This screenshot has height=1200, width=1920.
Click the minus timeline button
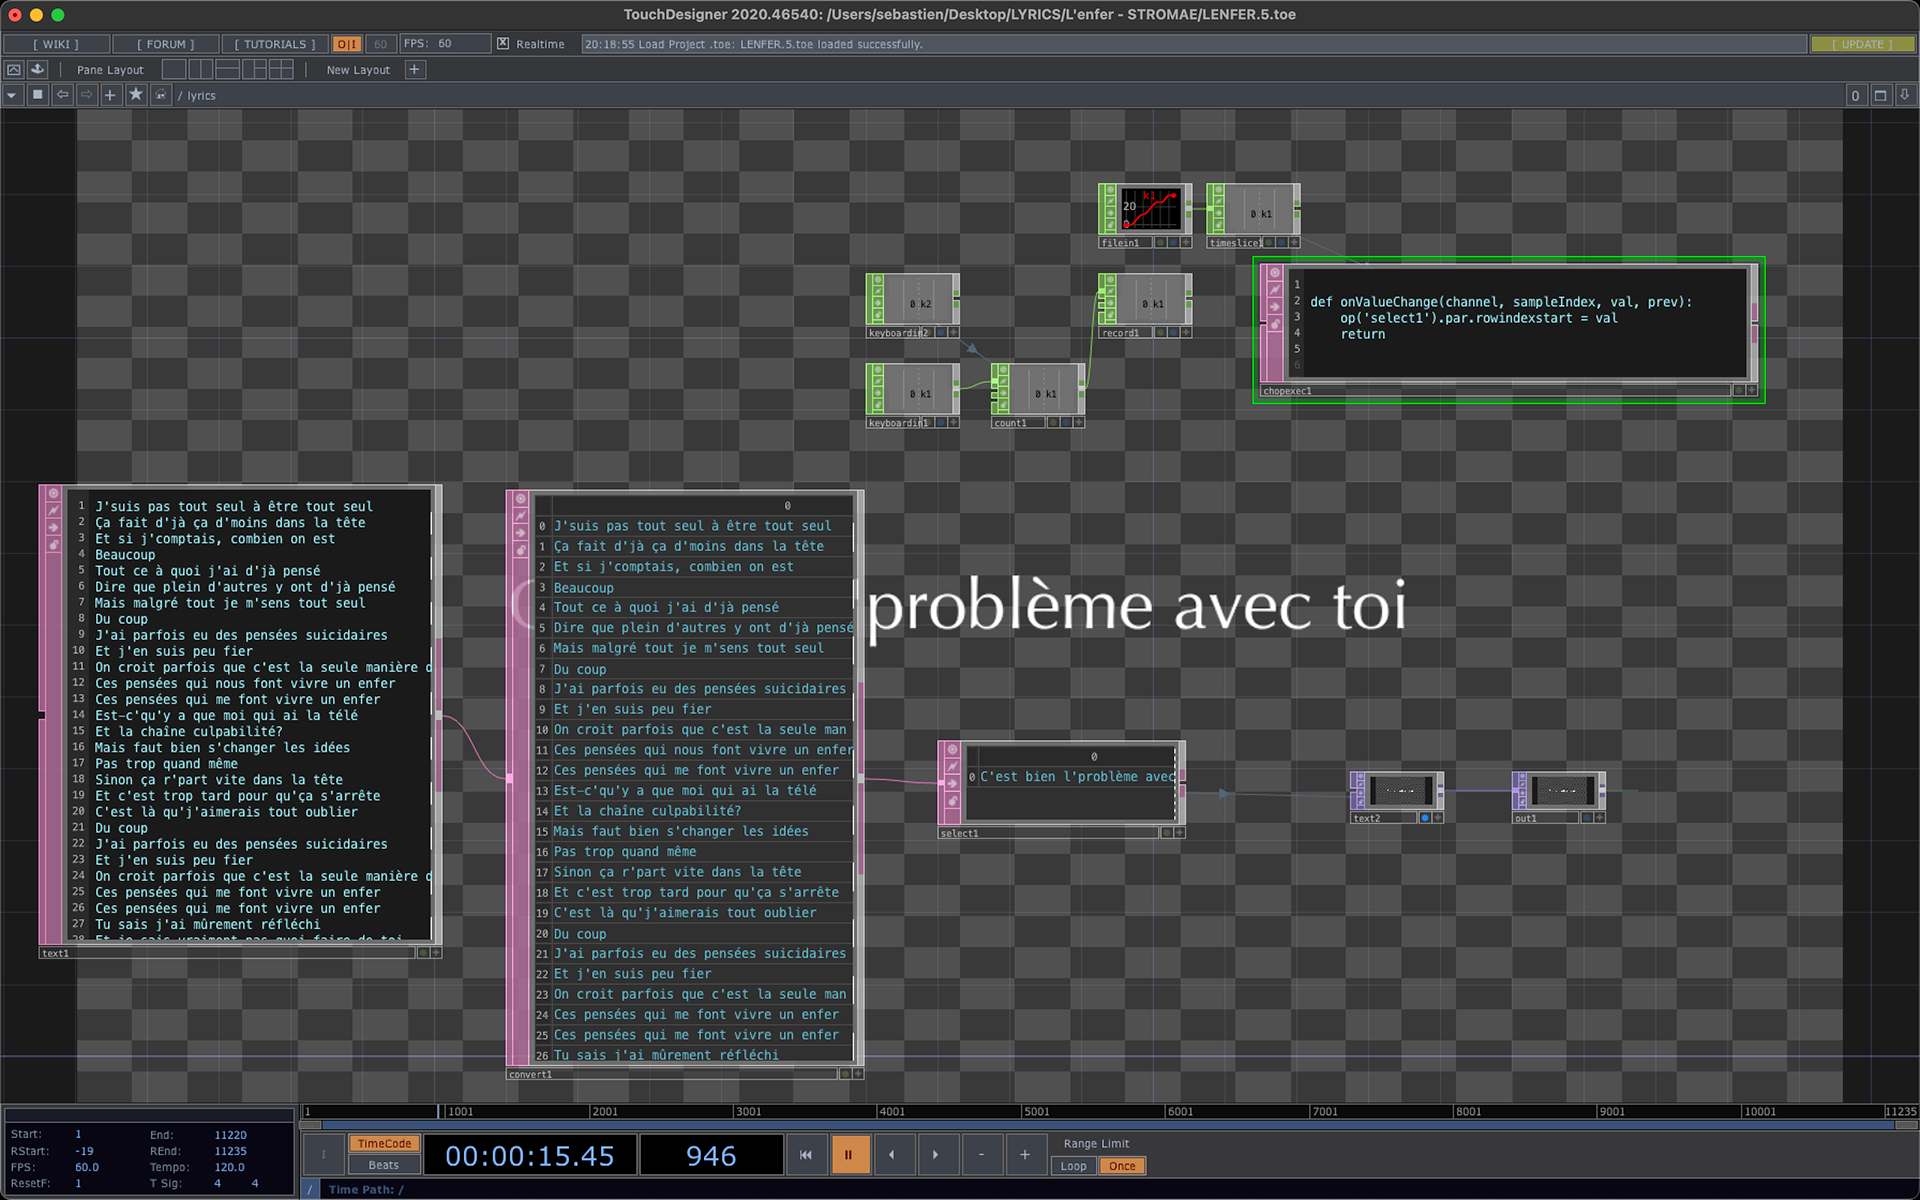pos(981,1155)
